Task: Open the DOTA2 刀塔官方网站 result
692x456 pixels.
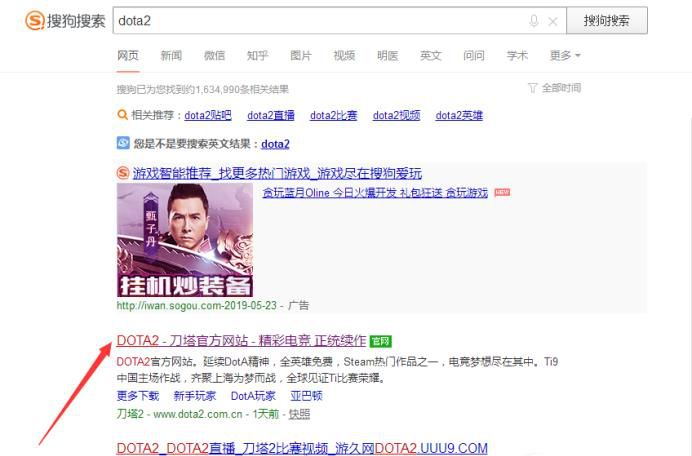Action: click(x=241, y=341)
